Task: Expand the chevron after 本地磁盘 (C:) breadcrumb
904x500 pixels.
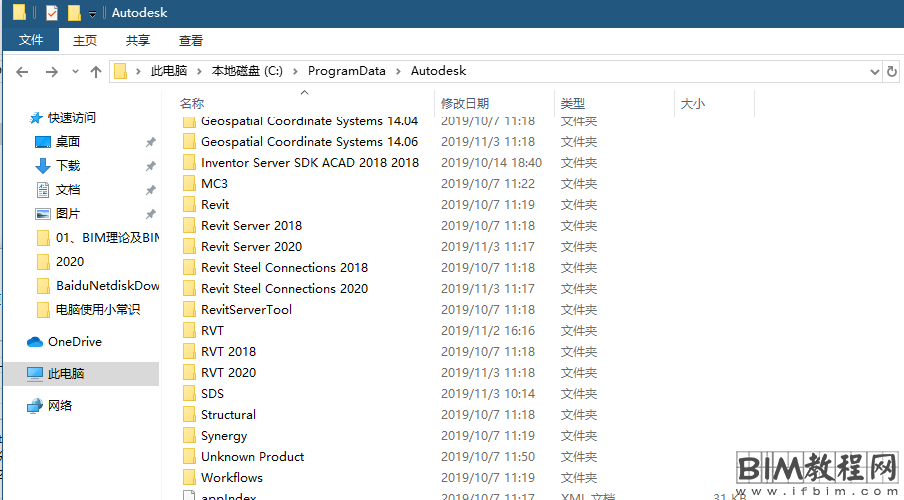Action: coord(295,71)
